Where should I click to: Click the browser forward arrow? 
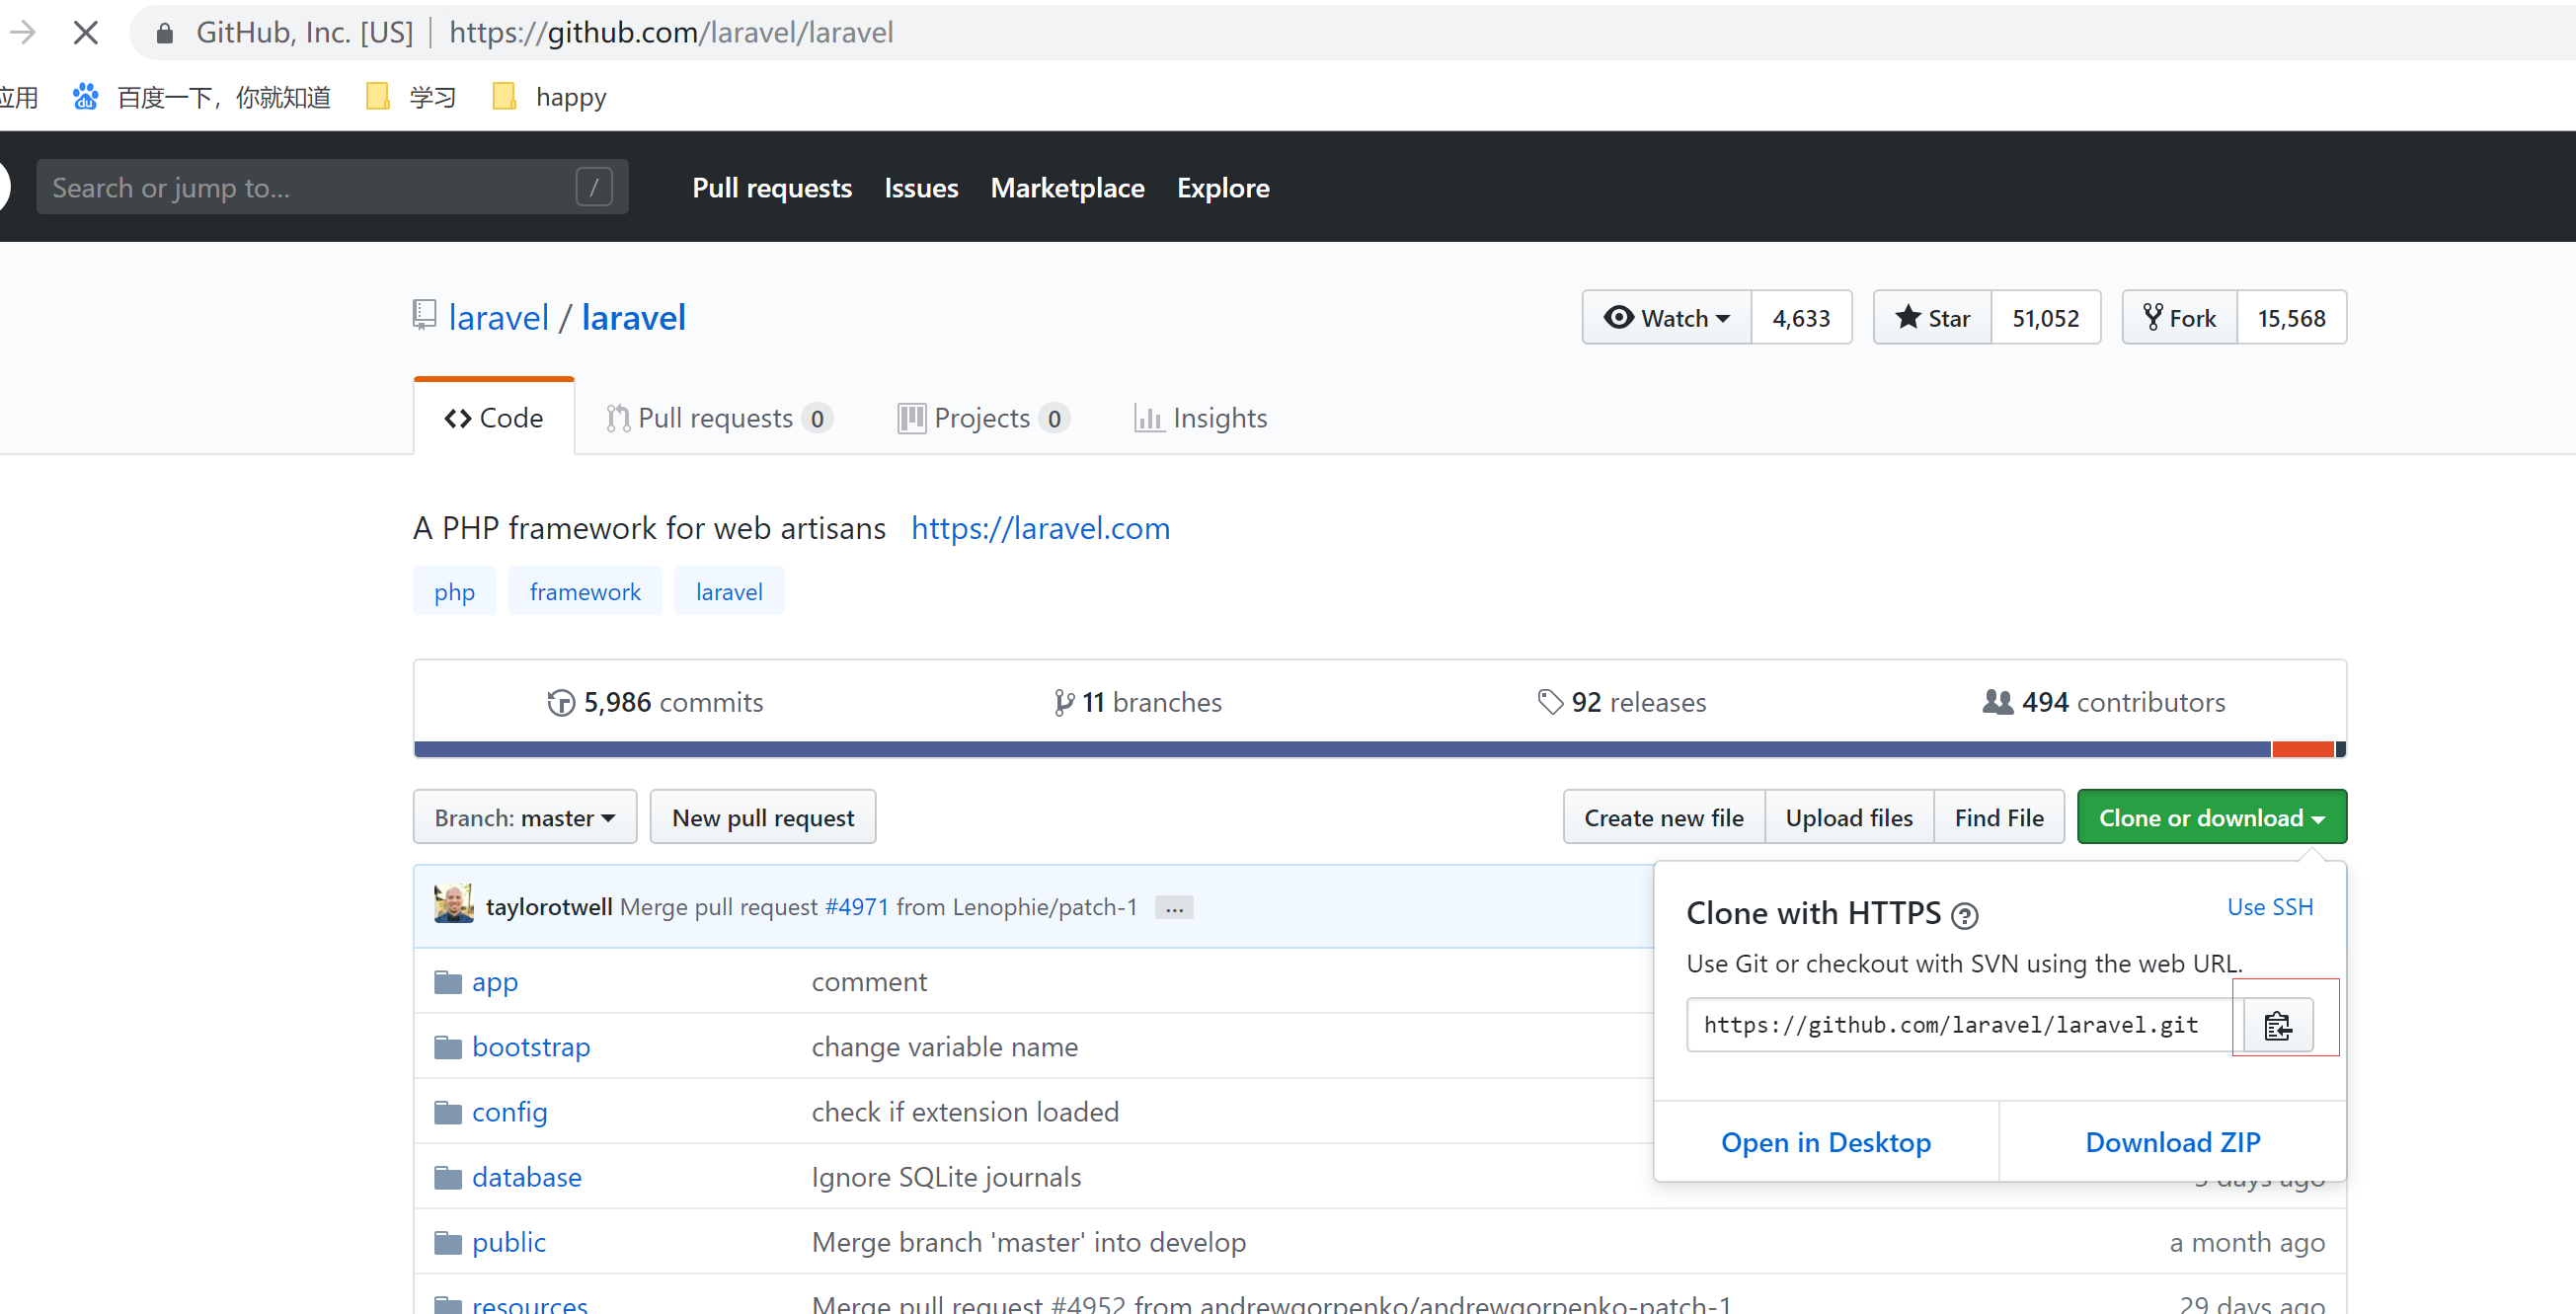pyautogui.click(x=22, y=33)
